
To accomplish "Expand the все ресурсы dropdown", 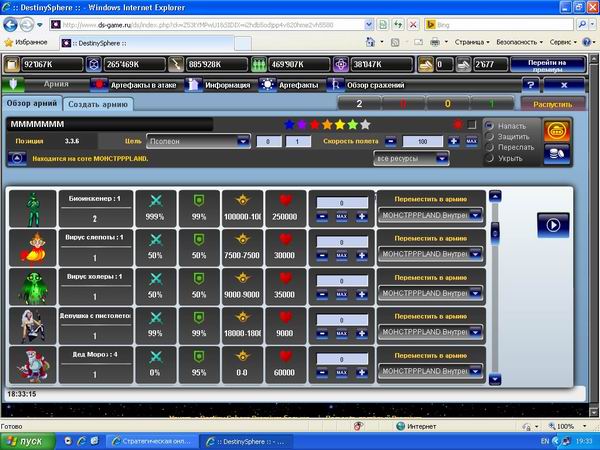I will pos(409,158).
